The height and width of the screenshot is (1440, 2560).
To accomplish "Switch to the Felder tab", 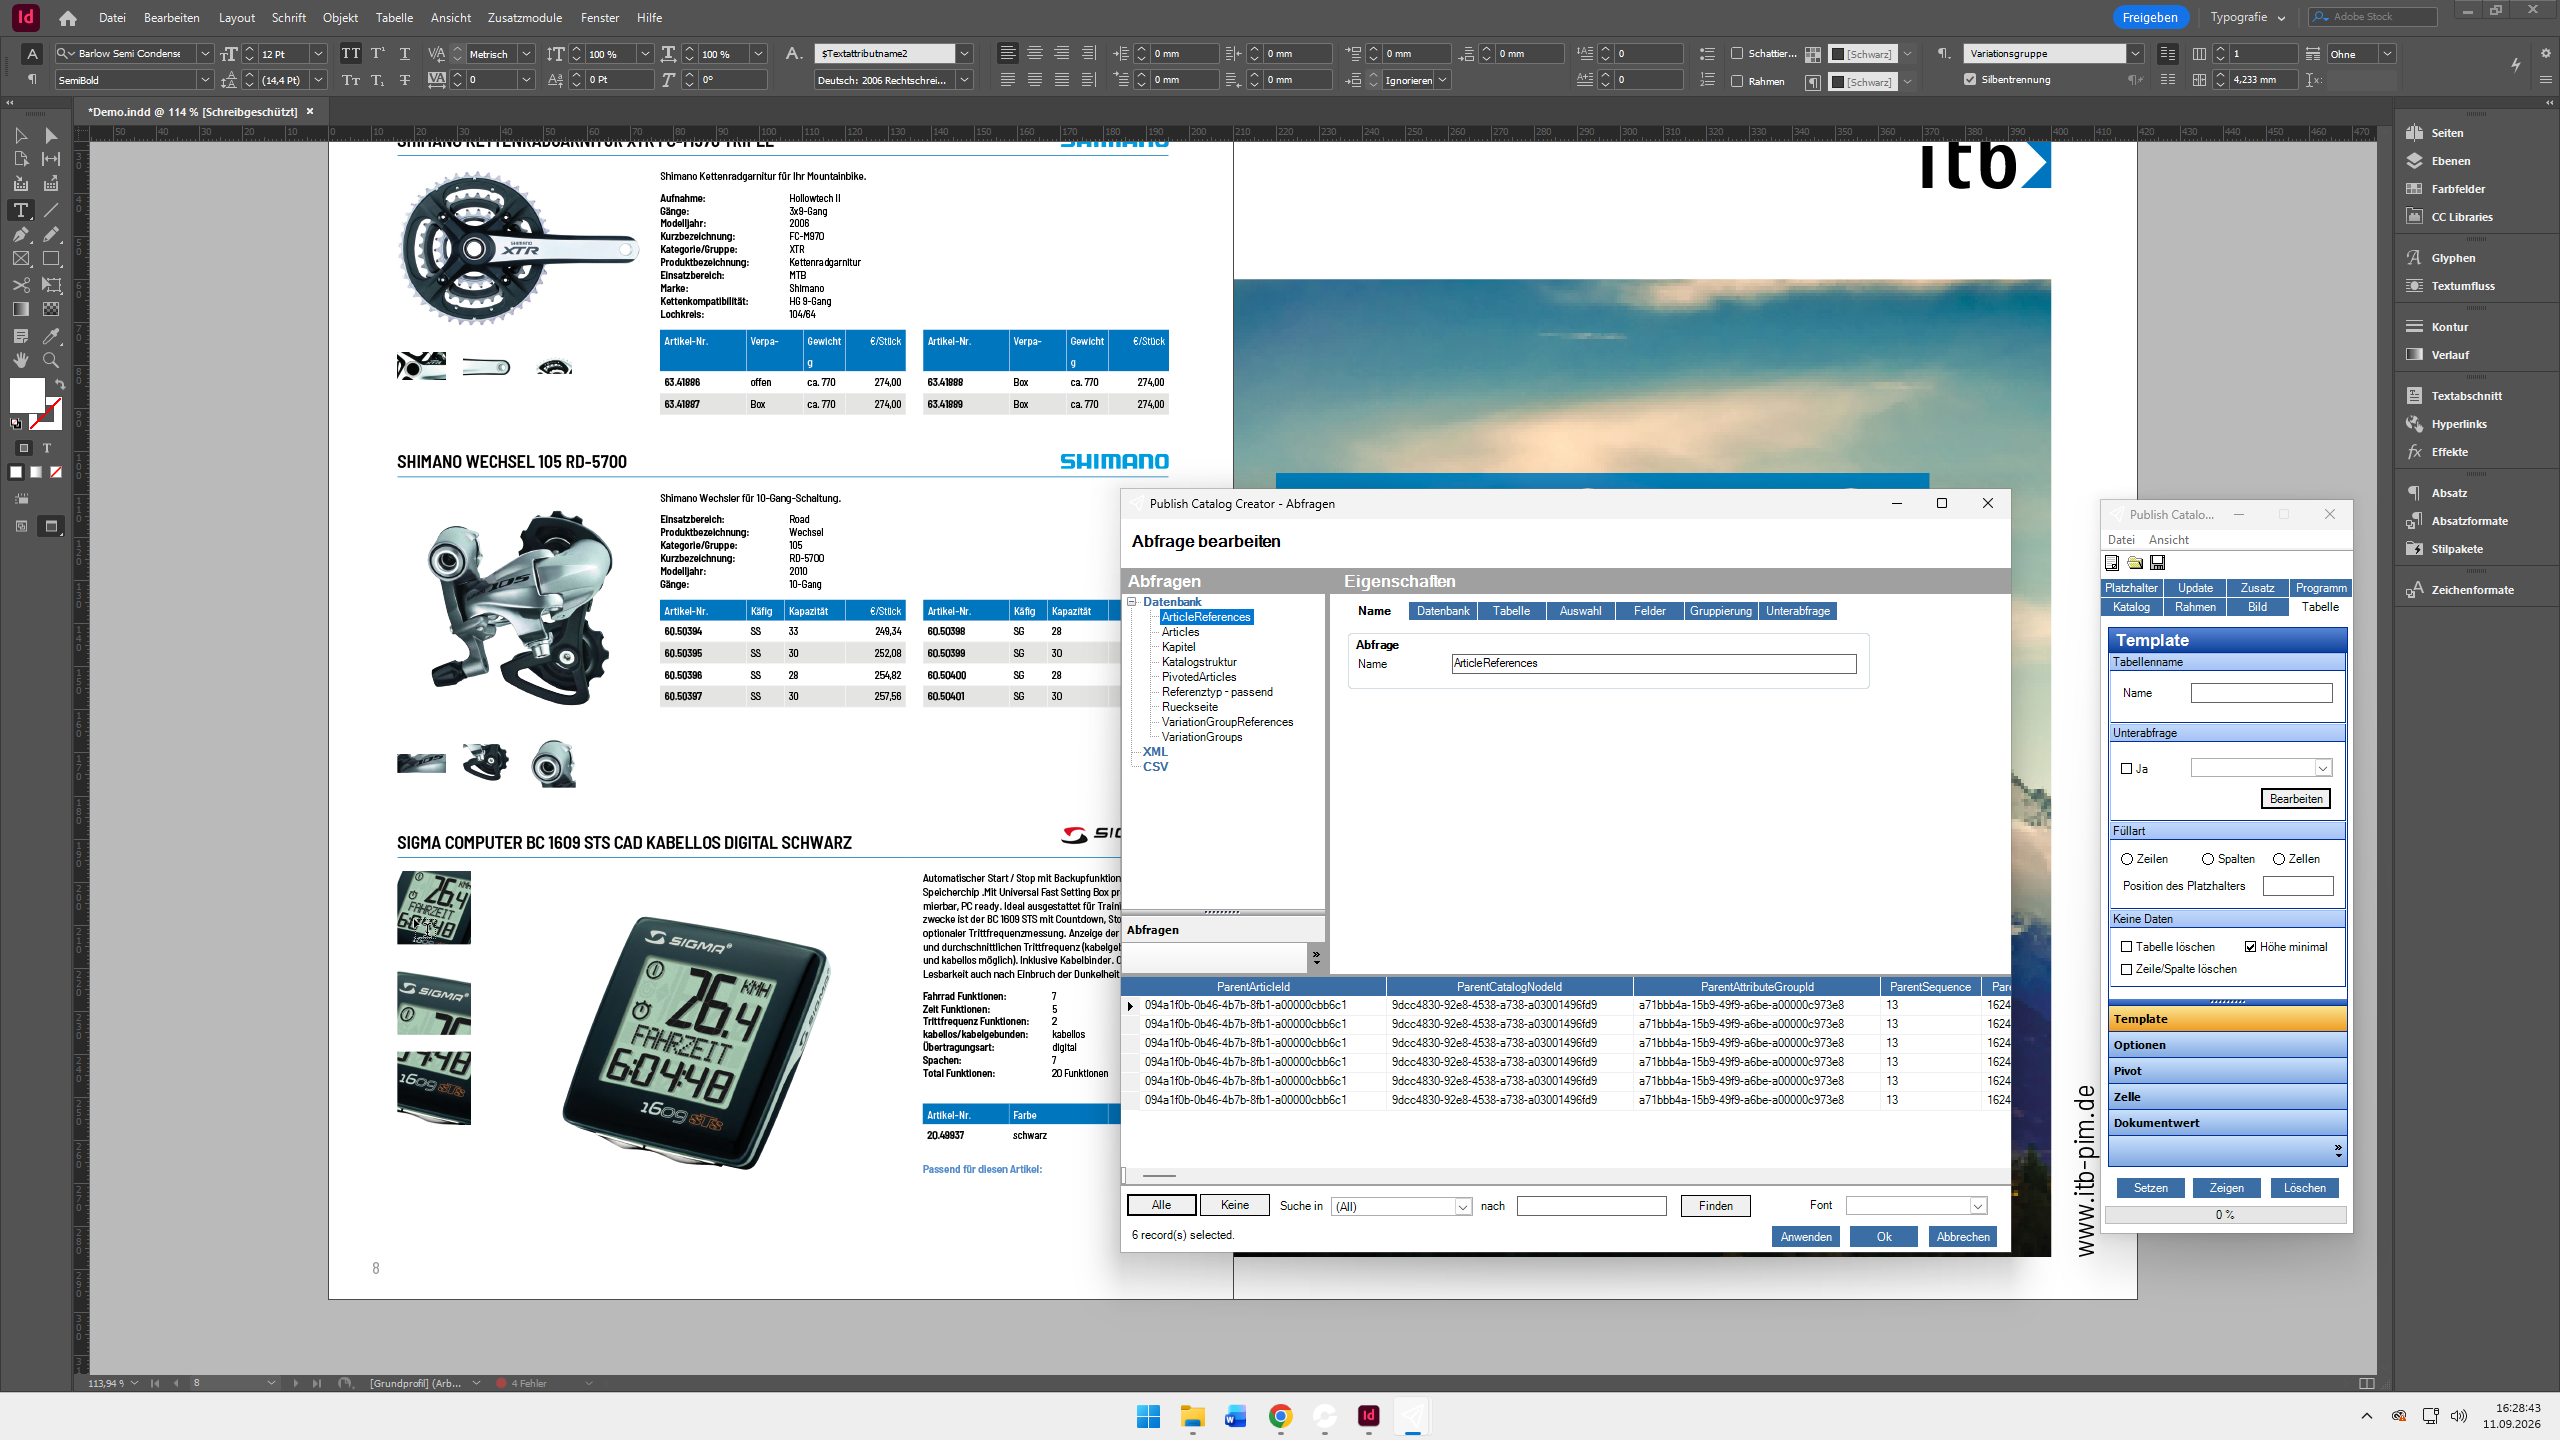I will [x=1650, y=611].
